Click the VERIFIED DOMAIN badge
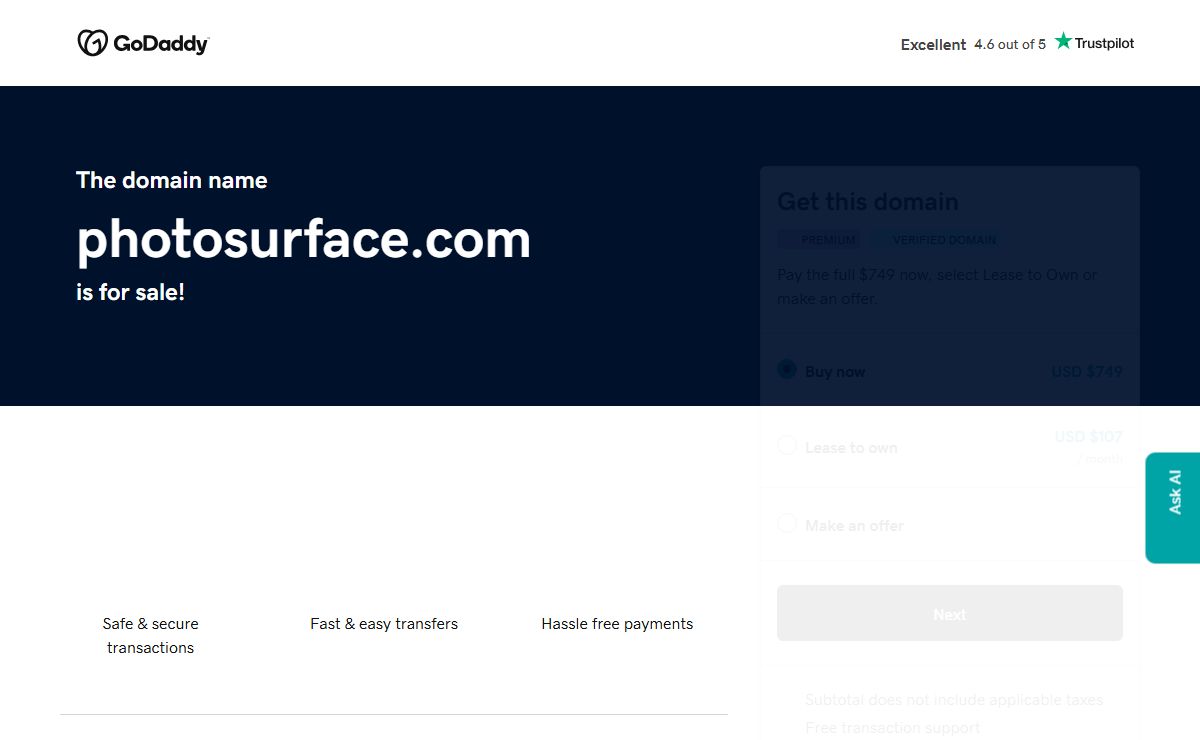This screenshot has width=1200, height=740. coord(936,240)
